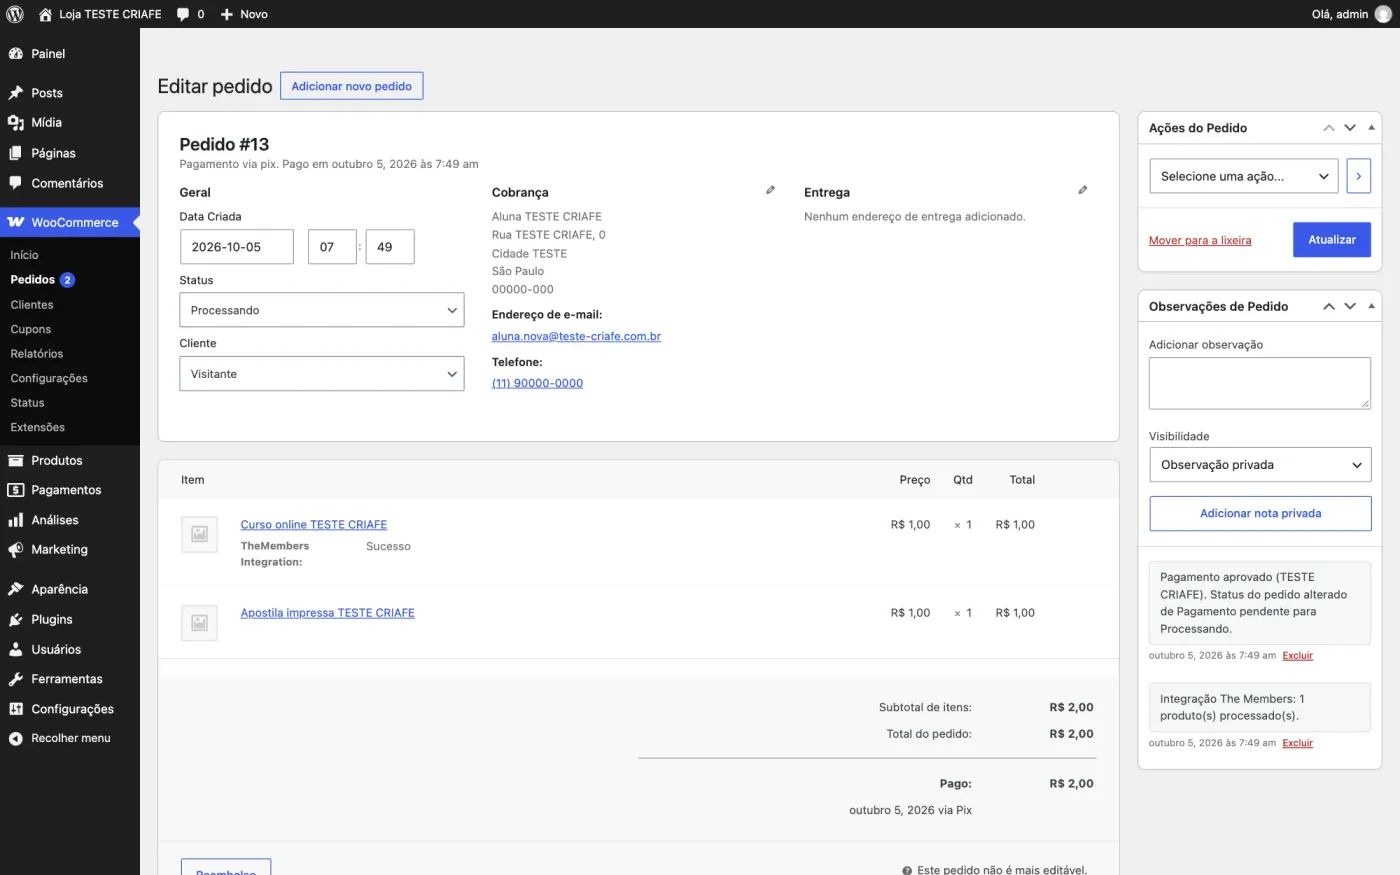Click the Adicionar novo pedido button
Screen dimensions: 1400x875
click(x=352, y=86)
